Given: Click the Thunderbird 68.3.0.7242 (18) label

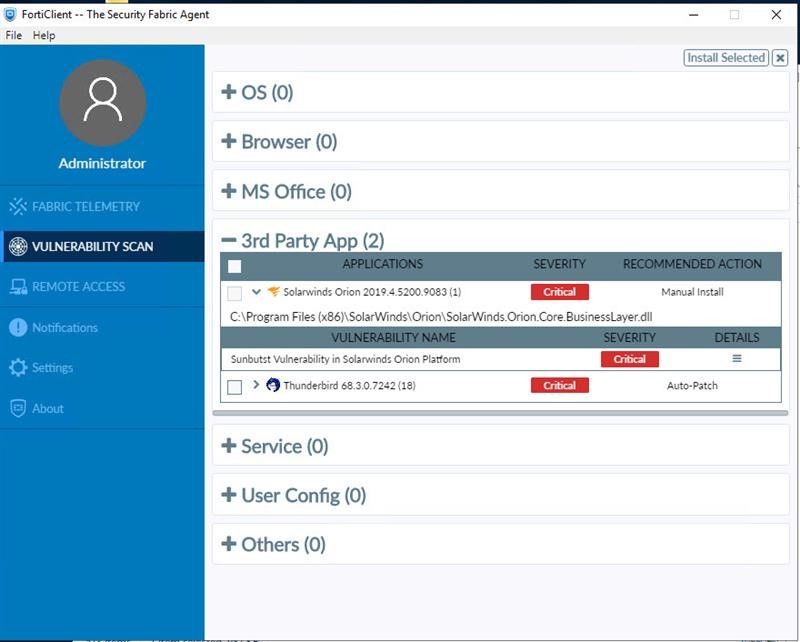Looking at the screenshot, I should click(x=349, y=385).
